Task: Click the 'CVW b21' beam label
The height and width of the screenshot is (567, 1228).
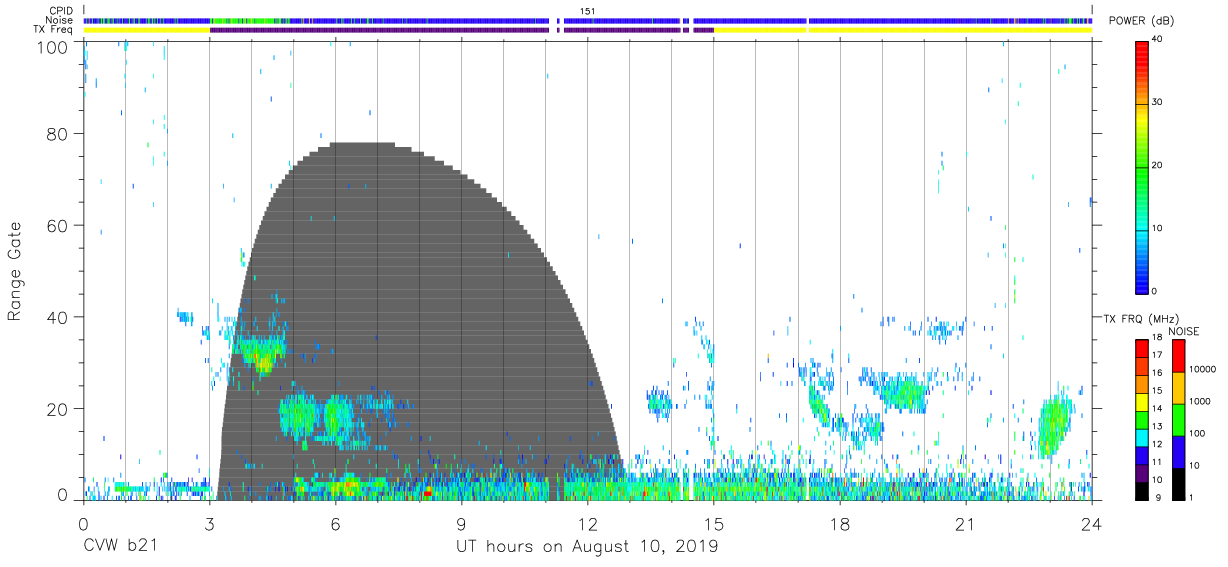Action: [120, 546]
